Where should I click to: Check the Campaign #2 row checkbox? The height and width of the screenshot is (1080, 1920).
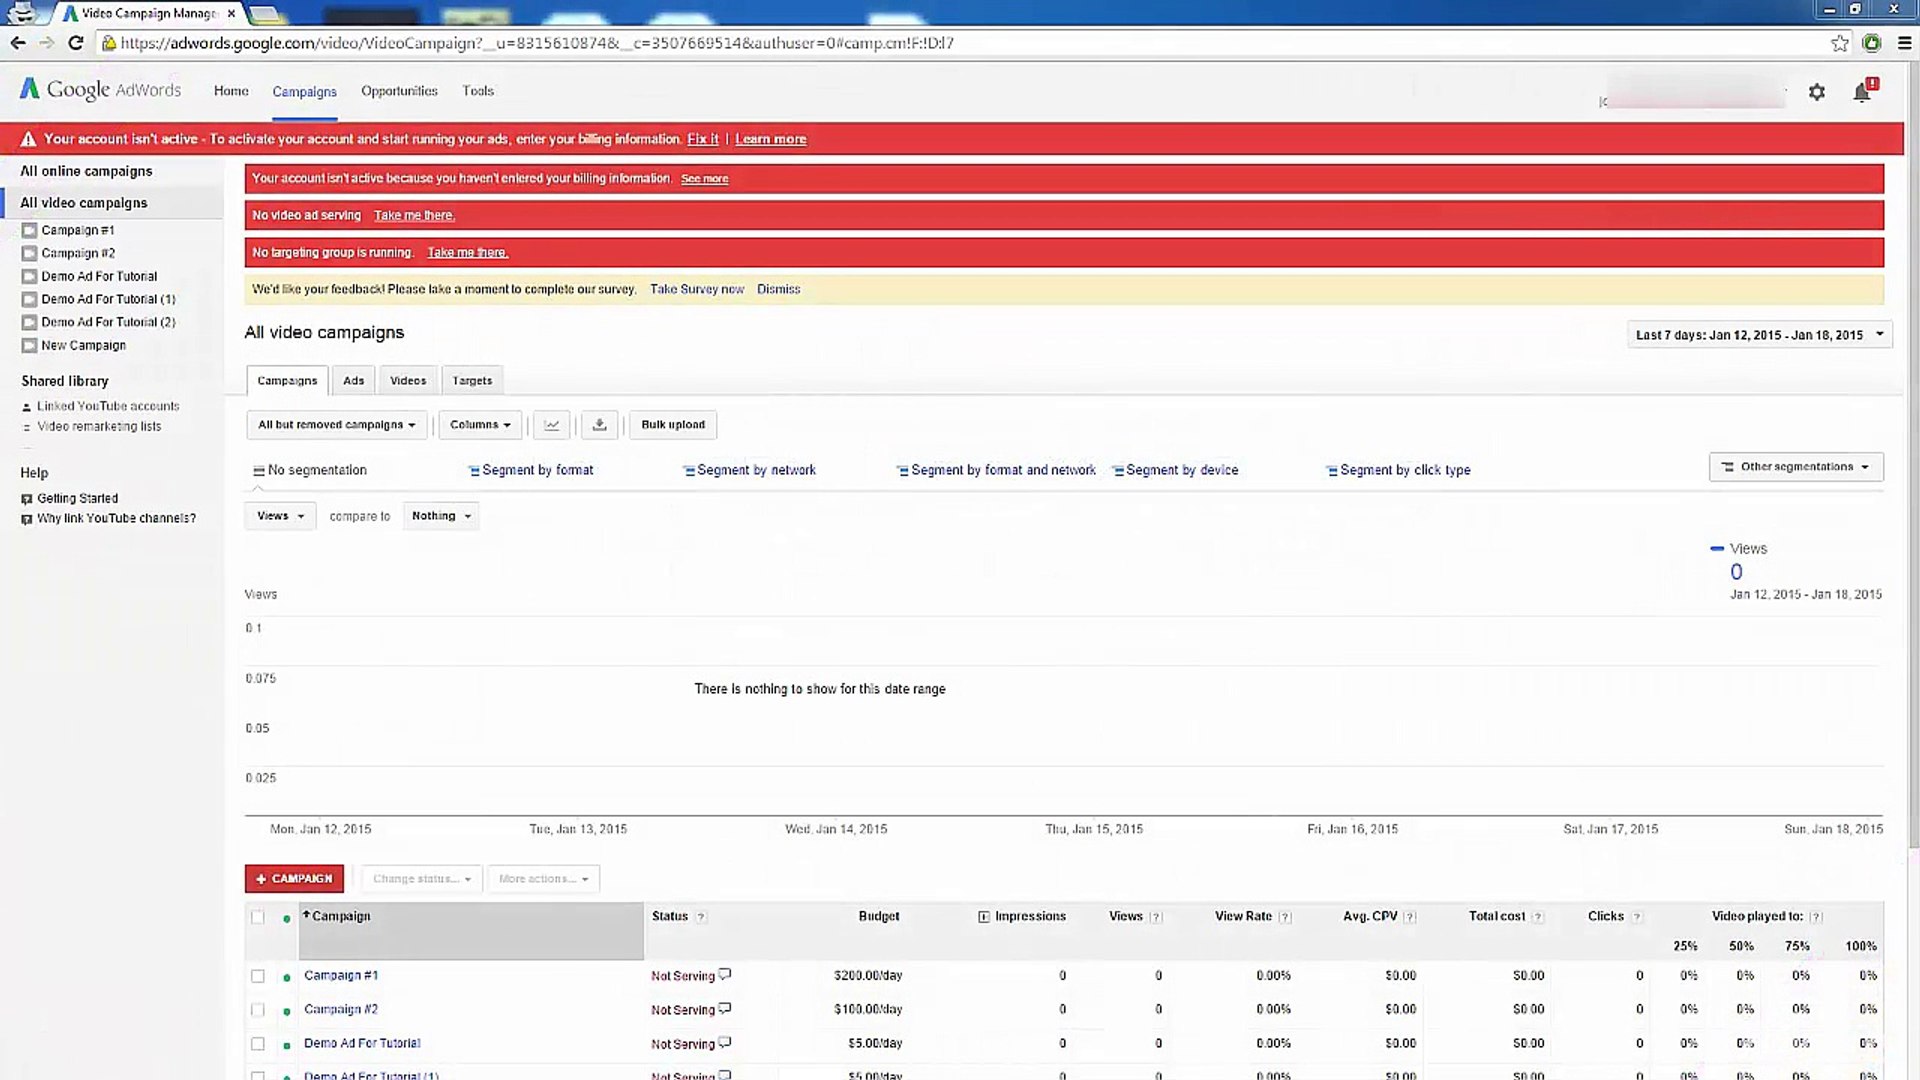coord(257,1010)
